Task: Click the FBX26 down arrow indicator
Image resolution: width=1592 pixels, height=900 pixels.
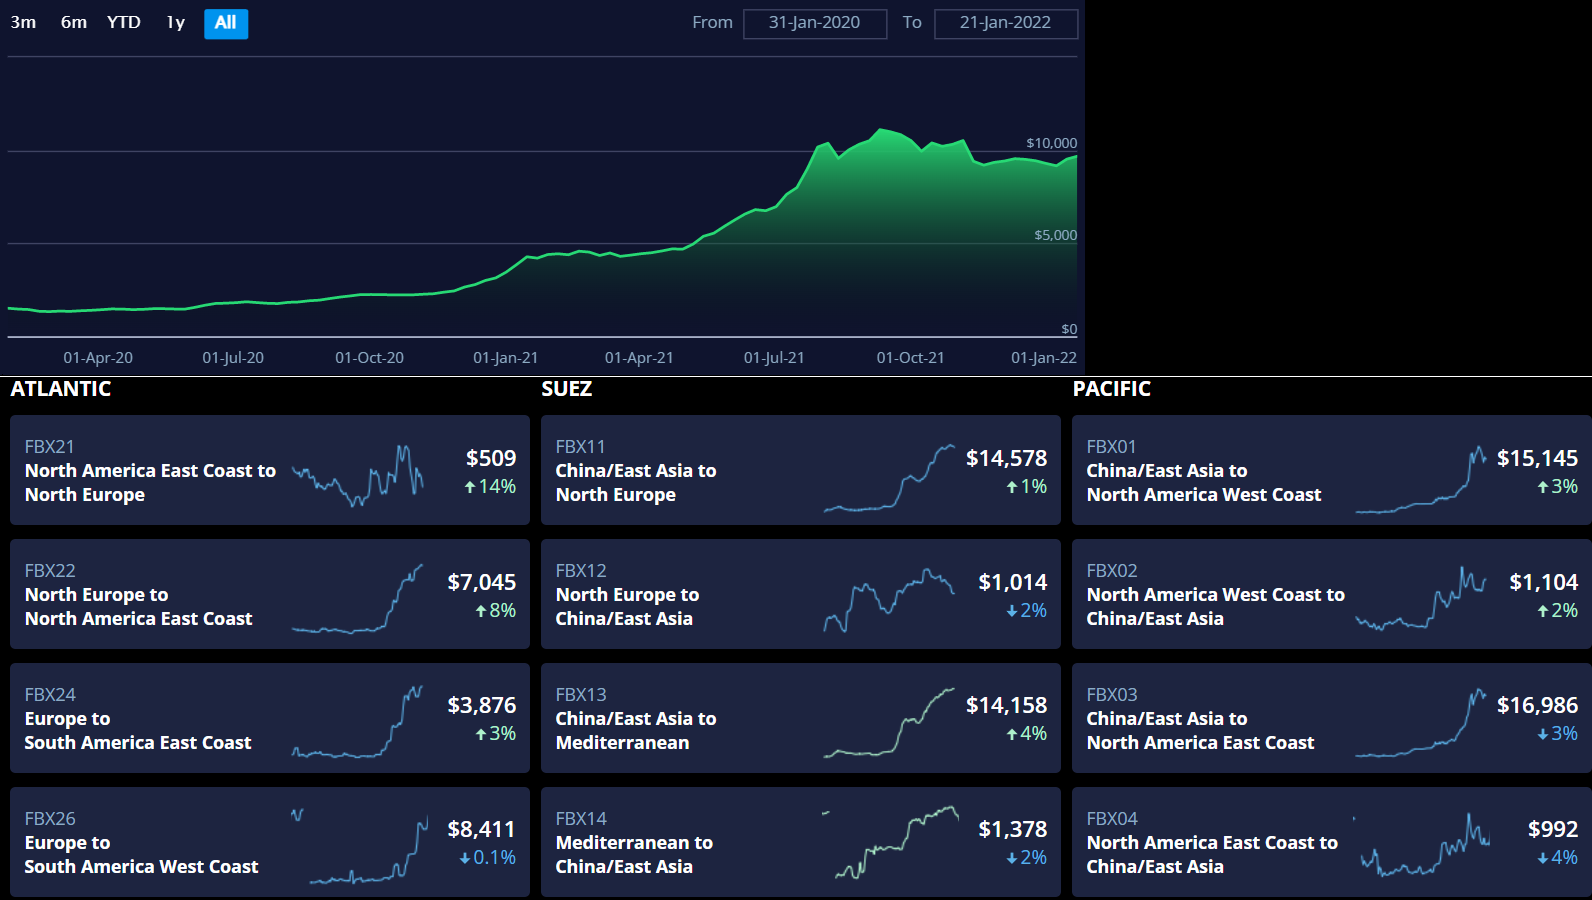Action: (x=465, y=858)
